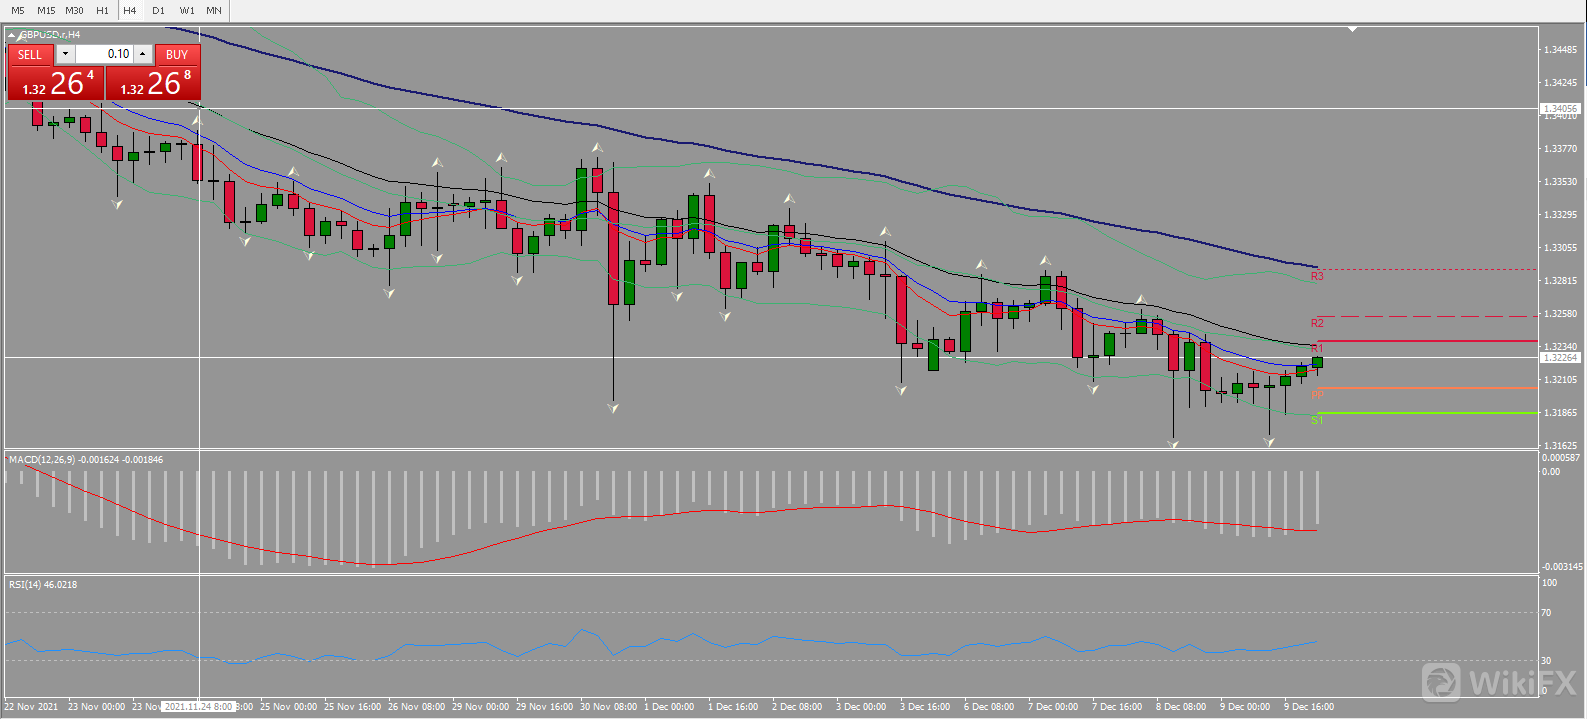The width and height of the screenshot is (1587, 719).
Task: Click the RSI(14) indicator label
Action: (42, 585)
